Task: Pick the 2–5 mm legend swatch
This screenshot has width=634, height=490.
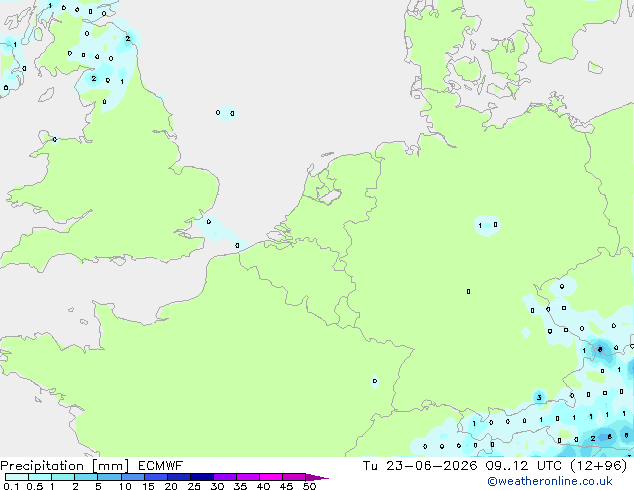Action: pos(86,477)
